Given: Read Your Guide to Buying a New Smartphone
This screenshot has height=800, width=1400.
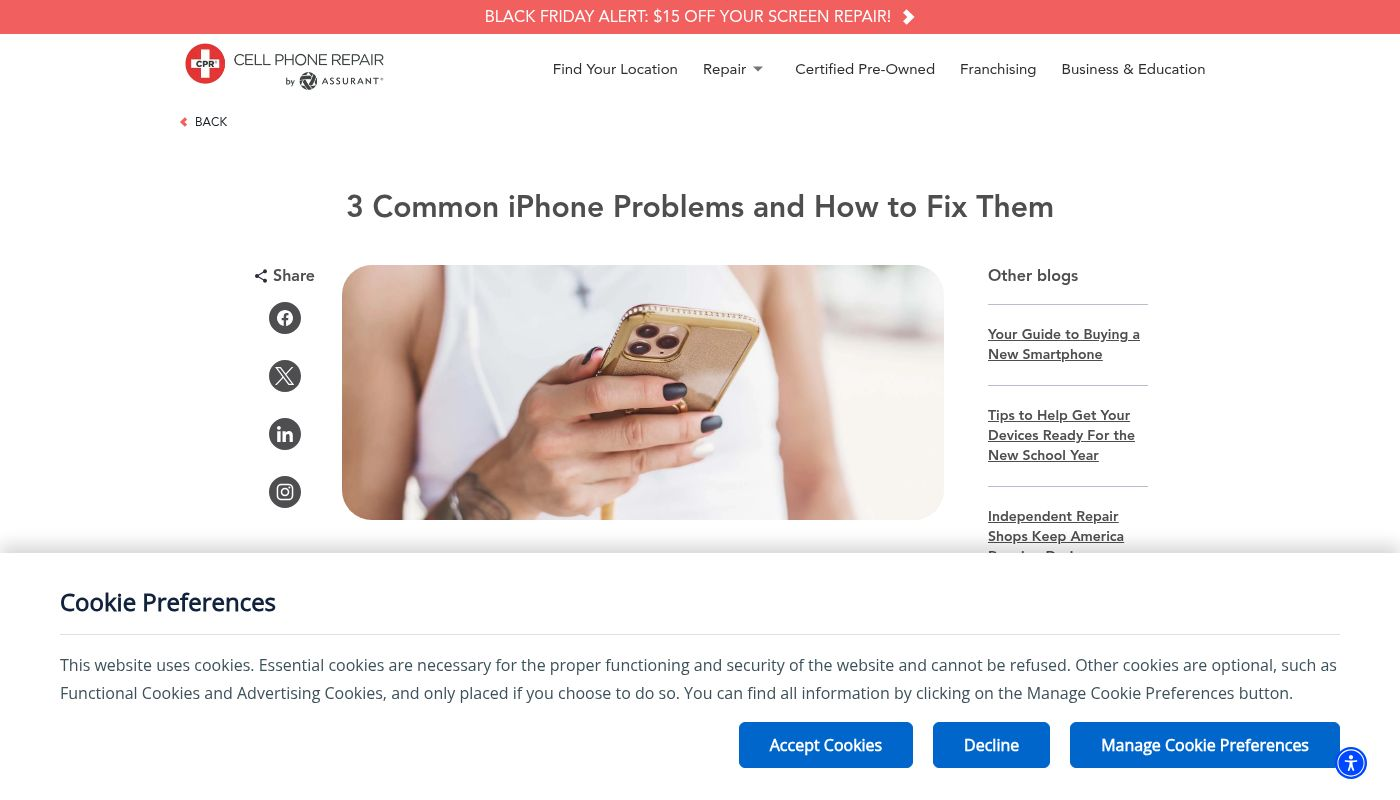Looking at the screenshot, I should click(1064, 344).
